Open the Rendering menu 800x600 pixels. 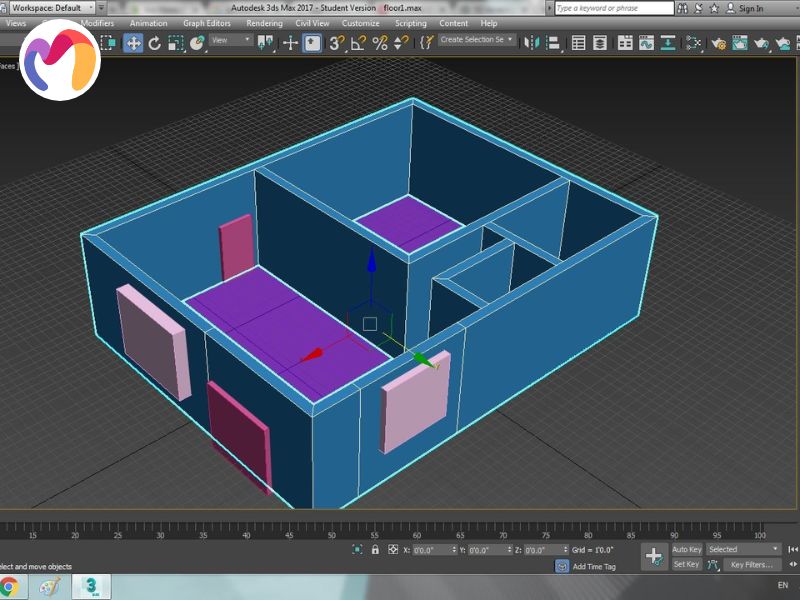point(264,23)
